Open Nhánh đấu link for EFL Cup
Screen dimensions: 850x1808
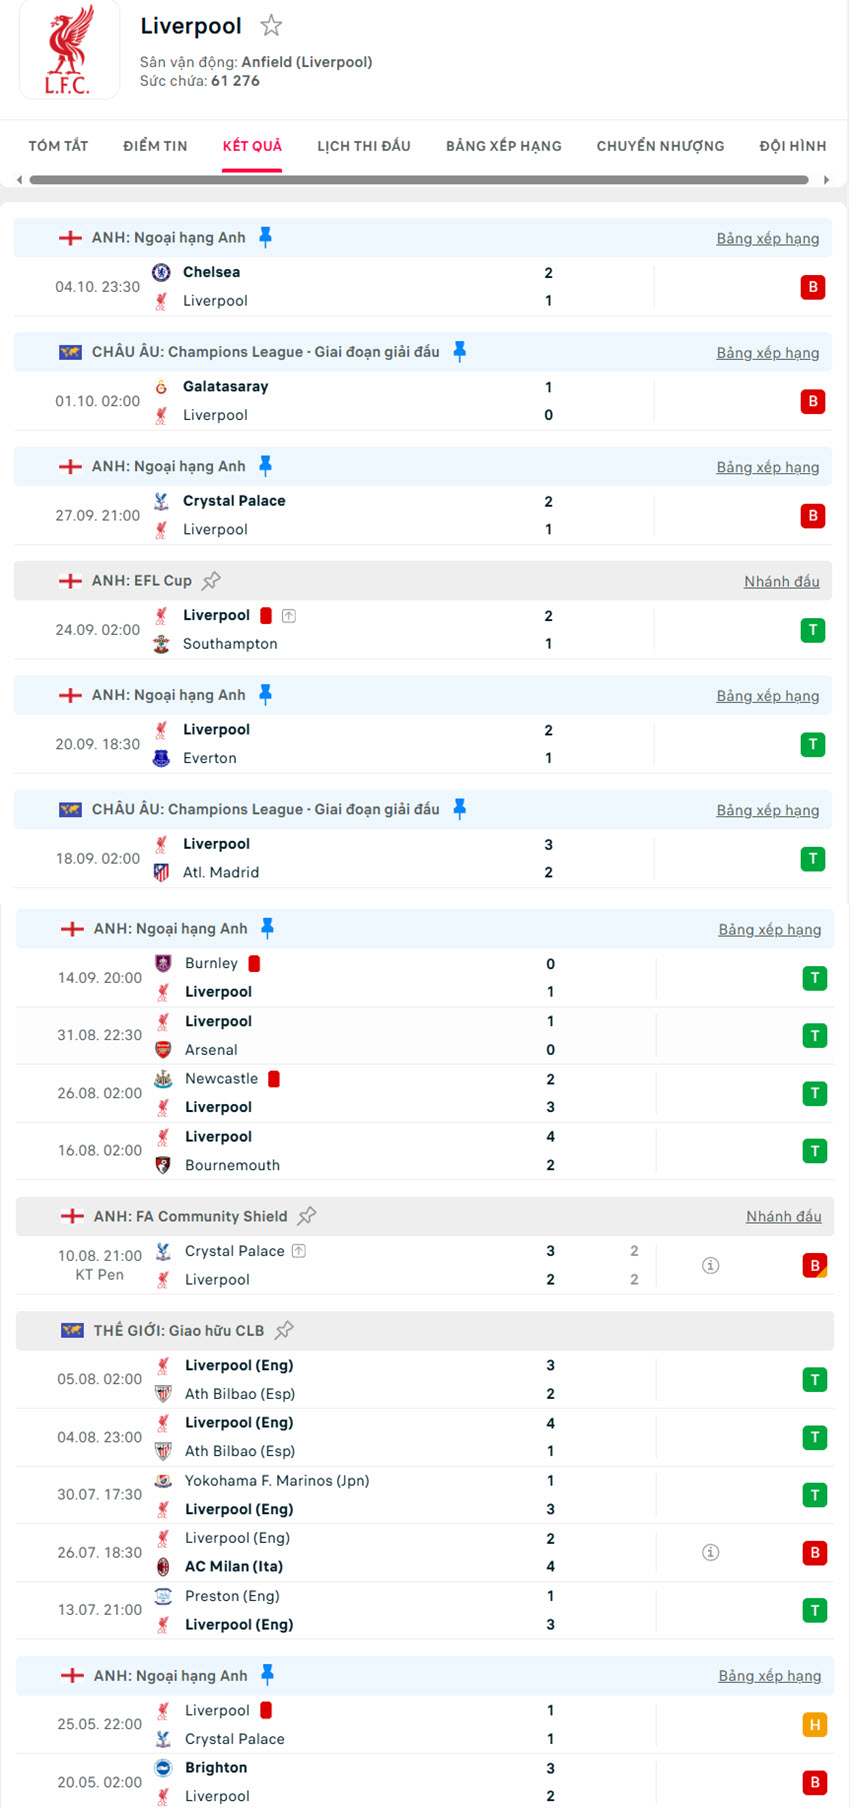781,582
